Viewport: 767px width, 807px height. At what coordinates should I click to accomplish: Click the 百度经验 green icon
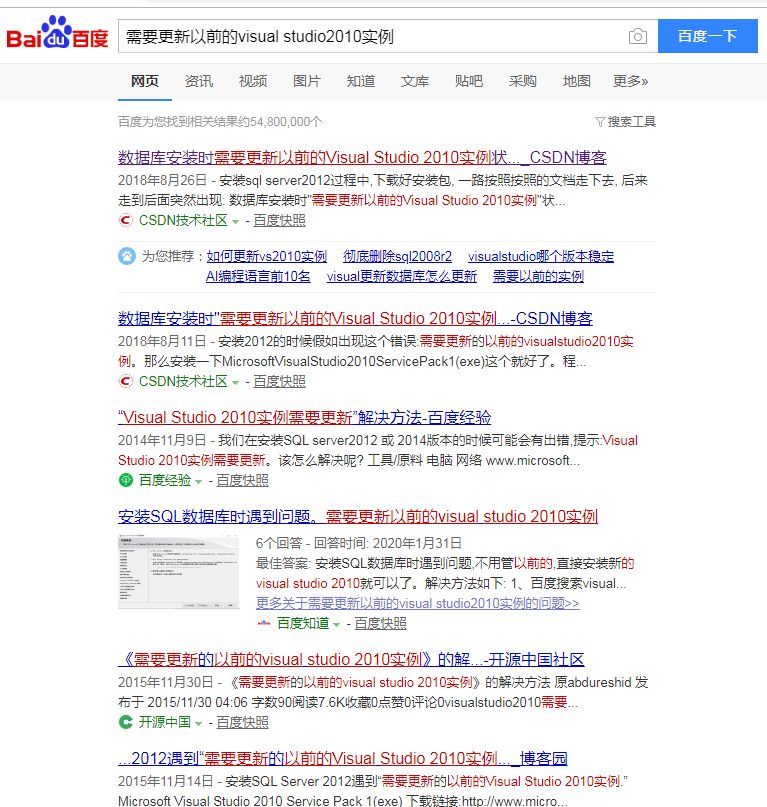(x=126, y=480)
